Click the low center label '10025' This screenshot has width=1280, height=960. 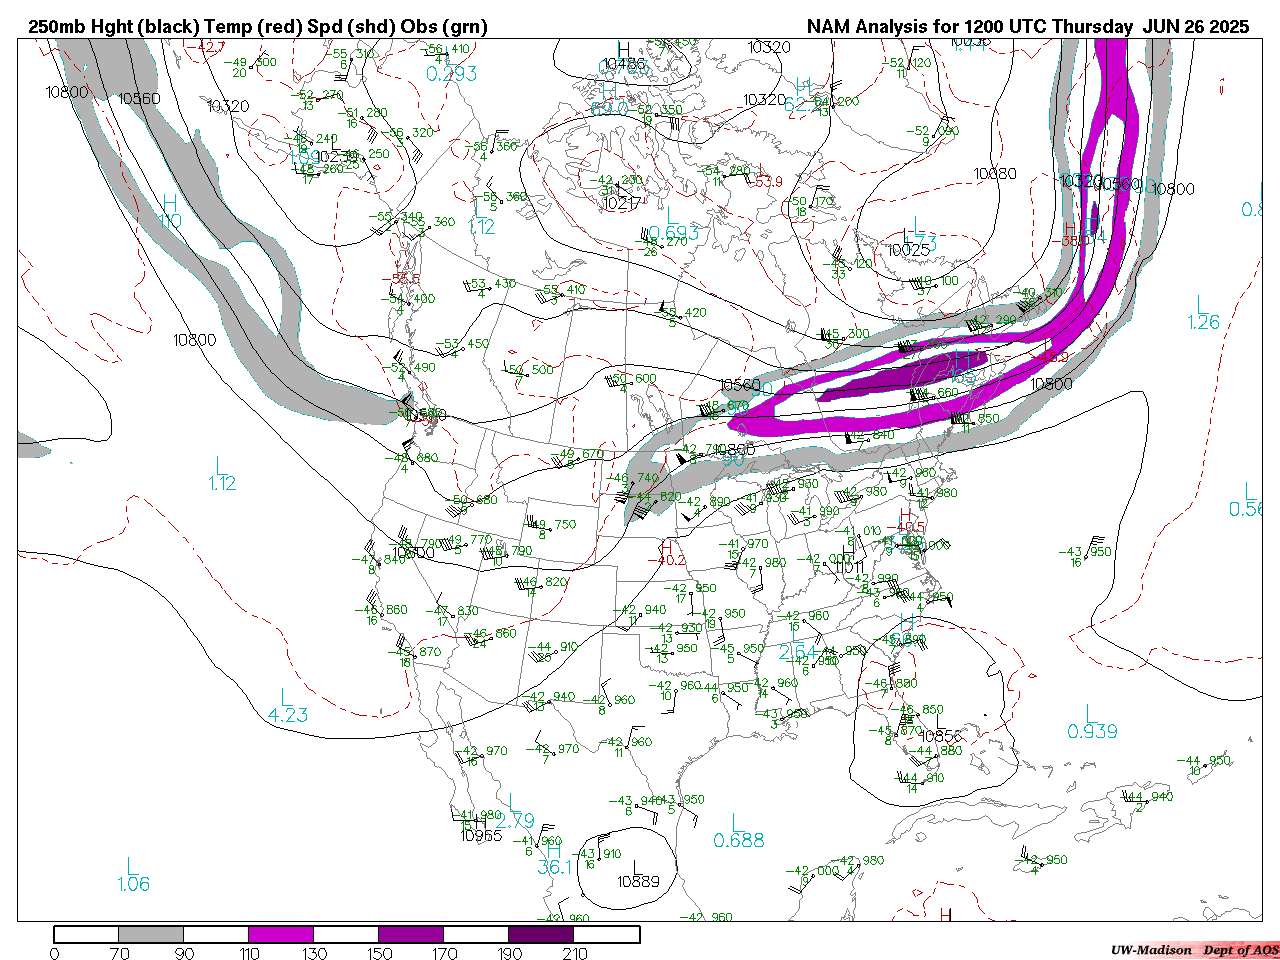pos(909,250)
